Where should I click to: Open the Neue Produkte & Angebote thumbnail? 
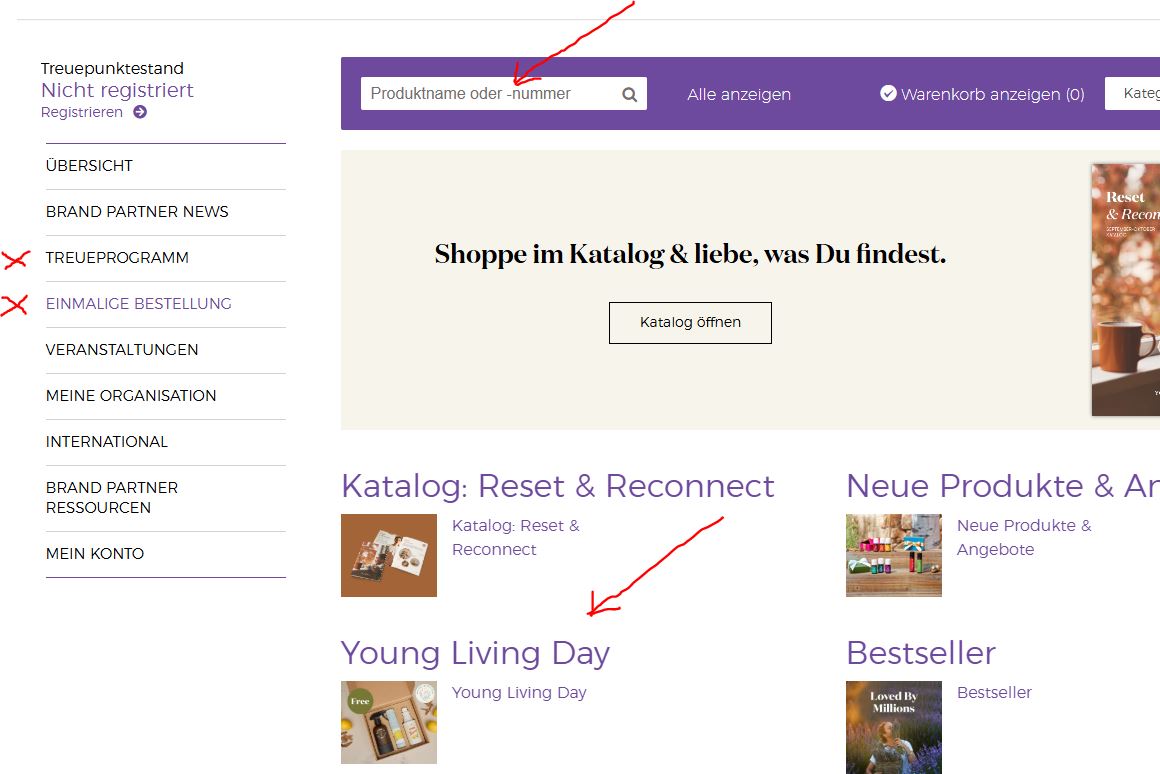[893, 555]
